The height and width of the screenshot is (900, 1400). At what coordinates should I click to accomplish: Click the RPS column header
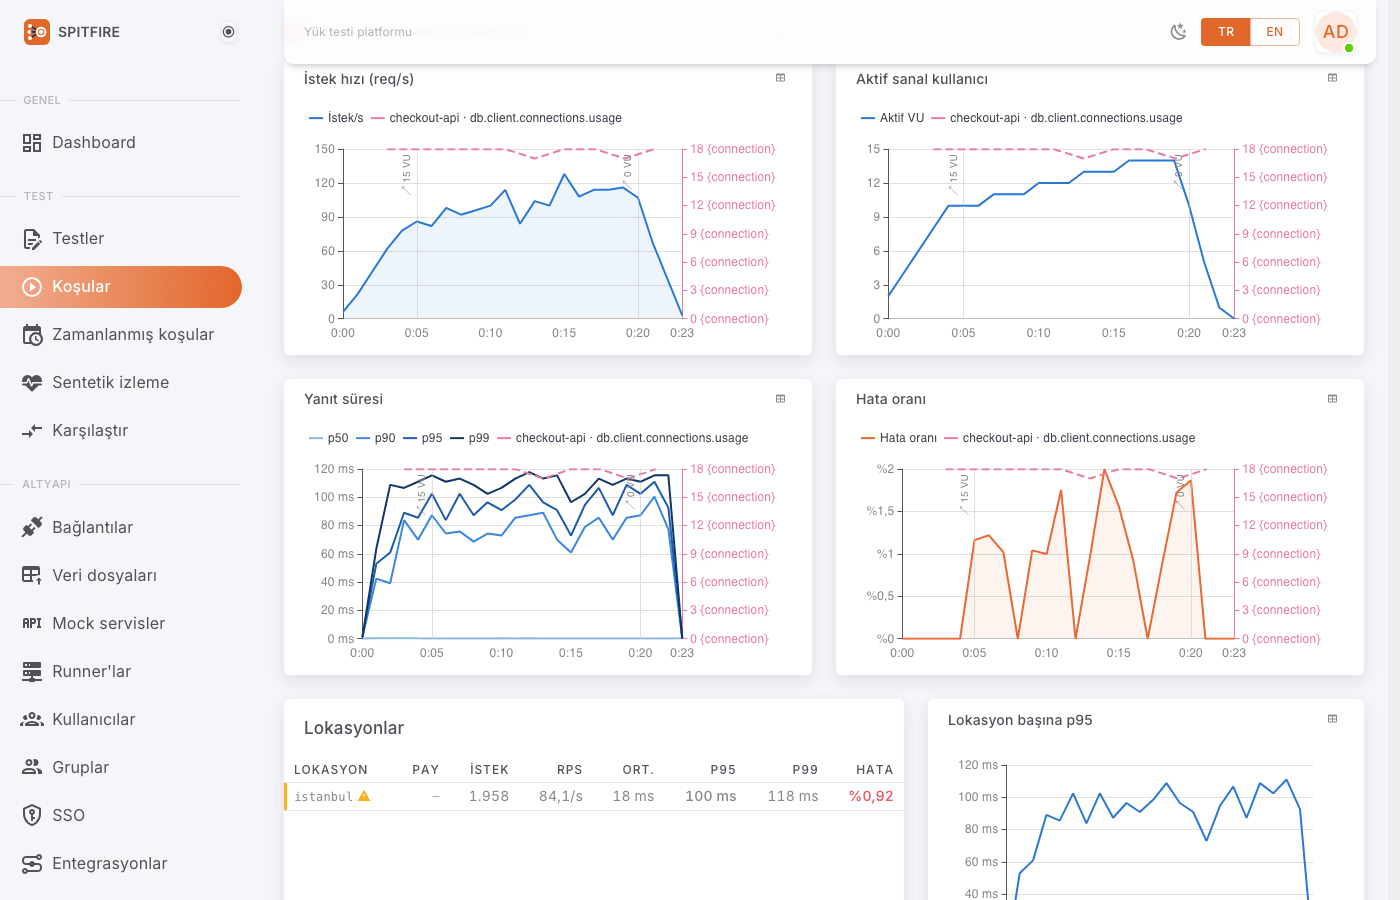tap(570, 770)
